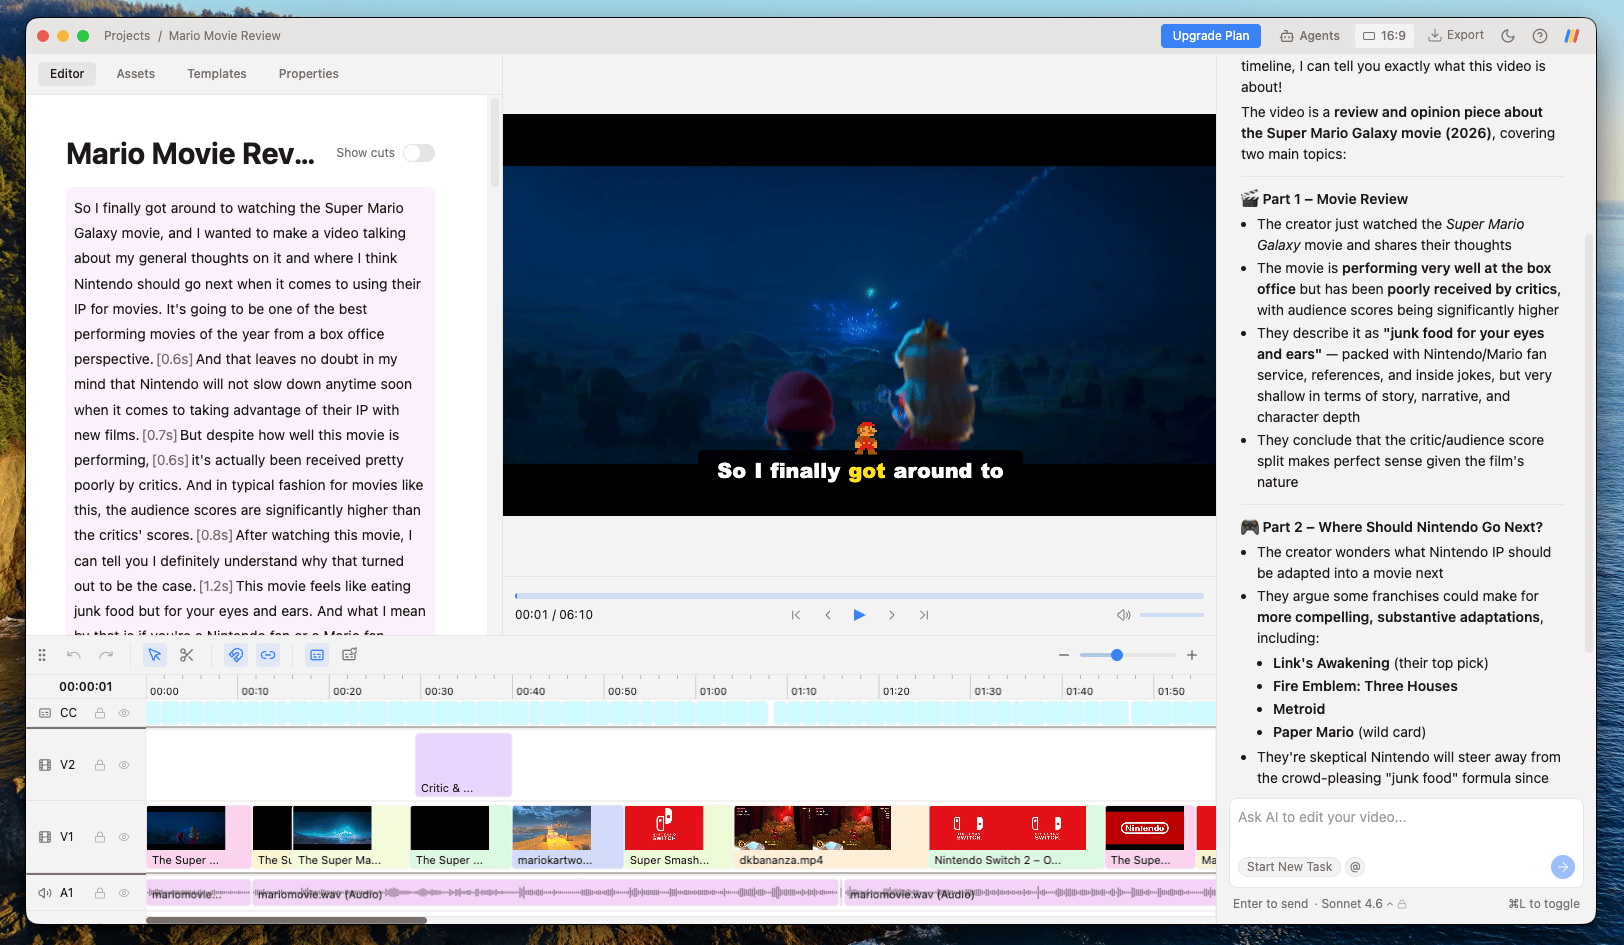Step back one frame
This screenshot has width=1624, height=945.
point(828,615)
